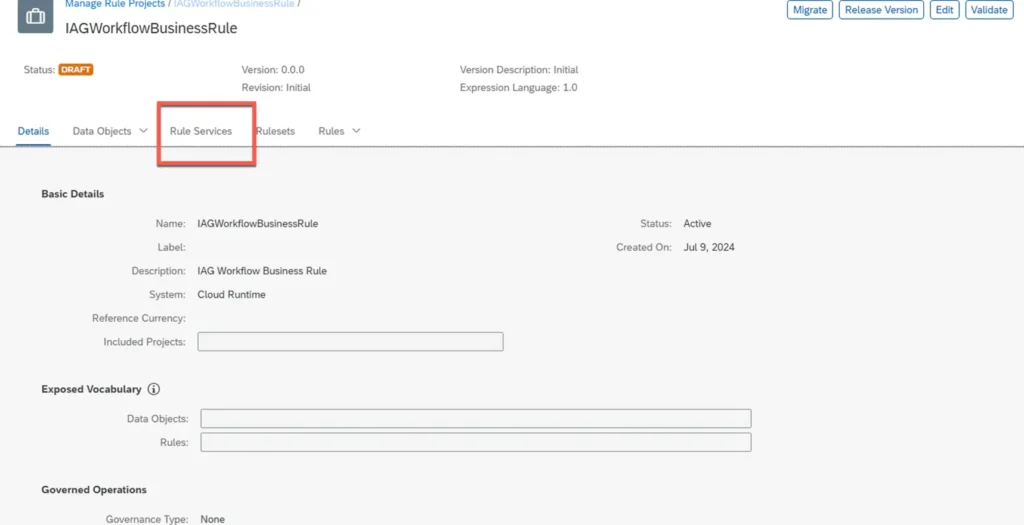Click the IAGWorkflowBusinessRule page title heading
The width and height of the screenshot is (1024, 525).
[x=151, y=28]
